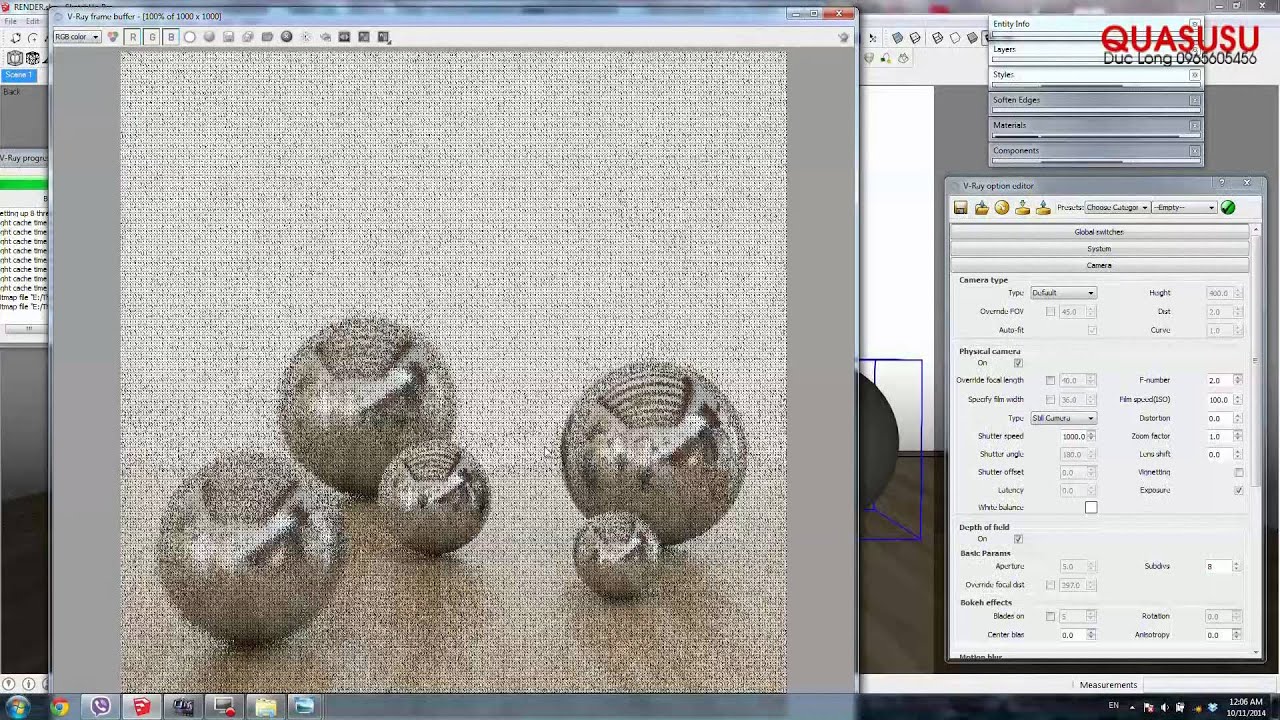Click the monochromatic mode gray sphere icon
The image size is (1280, 720).
[x=209, y=37]
